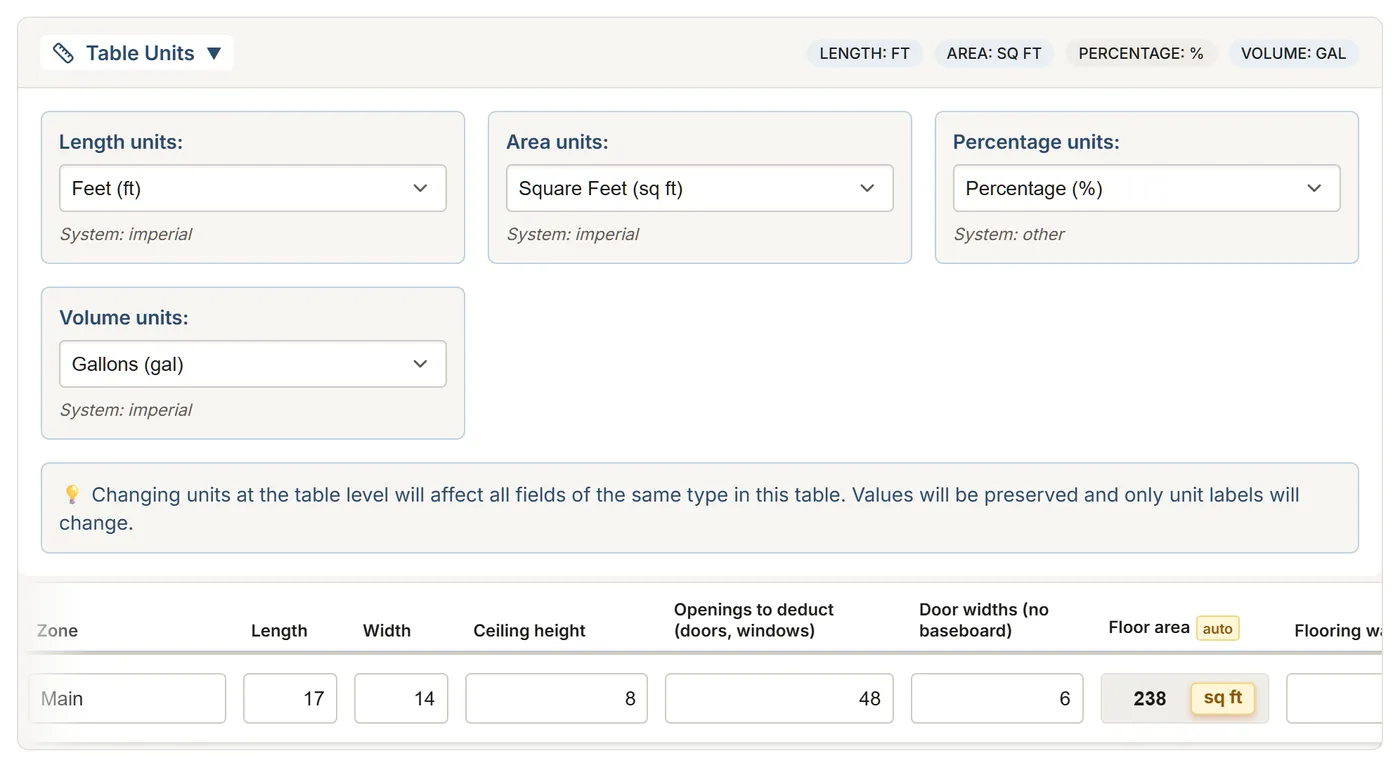The image size is (1400, 767).
Task: Click the Zone column header
Action: point(57,631)
